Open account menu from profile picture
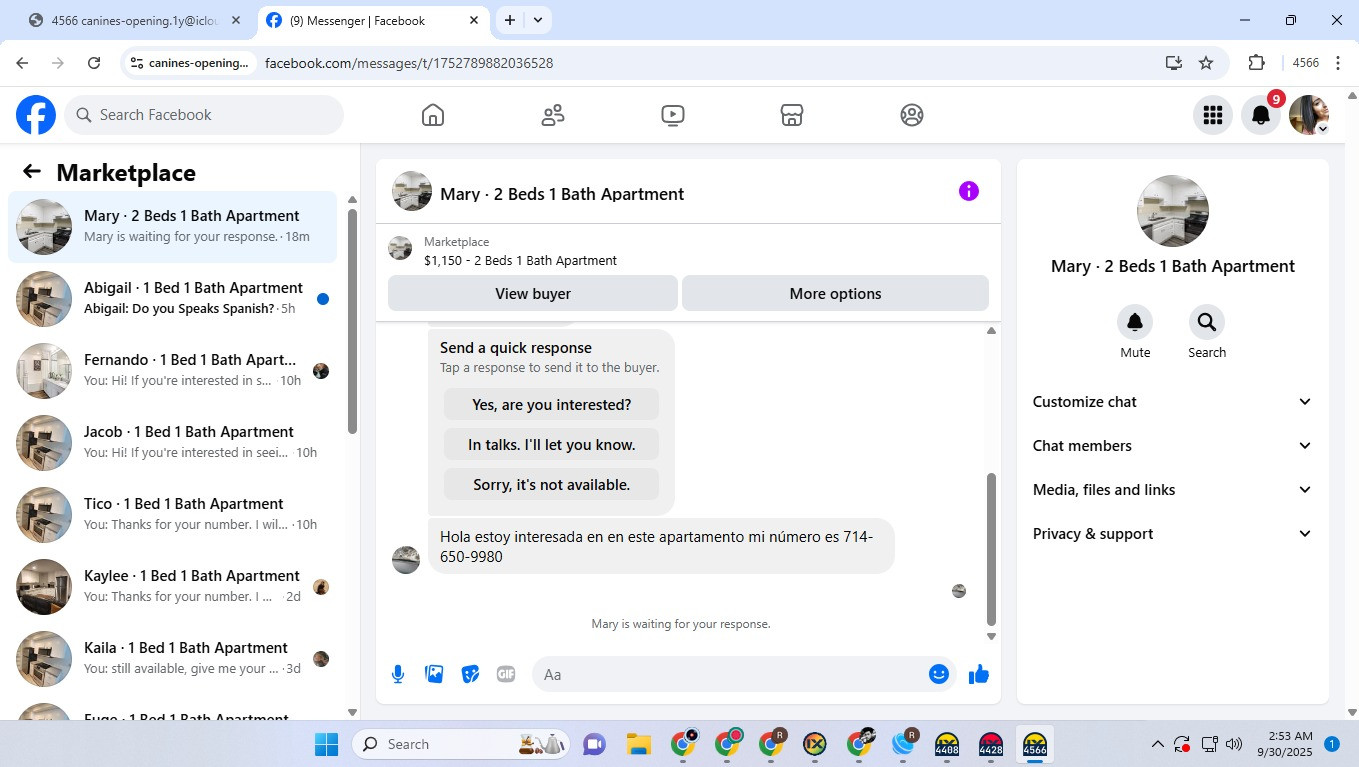The height and width of the screenshot is (767, 1359). point(1309,115)
